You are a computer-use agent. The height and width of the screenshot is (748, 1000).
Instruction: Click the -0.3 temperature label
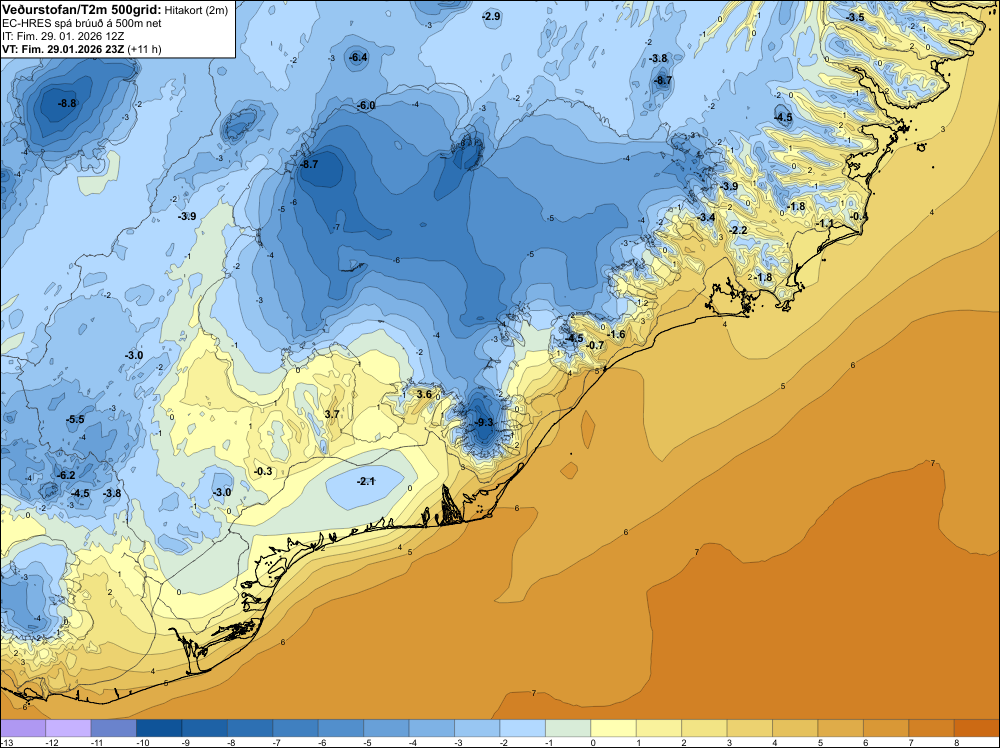pyautogui.click(x=263, y=472)
